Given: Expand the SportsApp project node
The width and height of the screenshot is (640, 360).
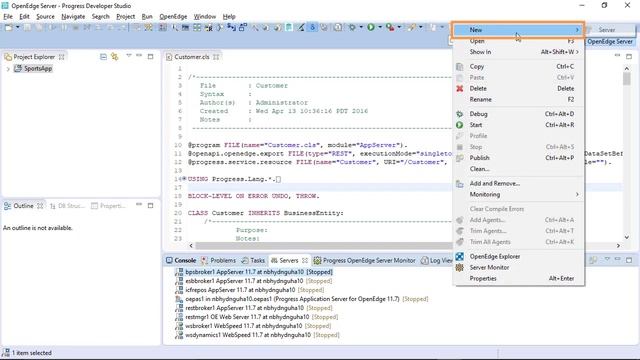Looking at the screenshot, I should [8, 69].
